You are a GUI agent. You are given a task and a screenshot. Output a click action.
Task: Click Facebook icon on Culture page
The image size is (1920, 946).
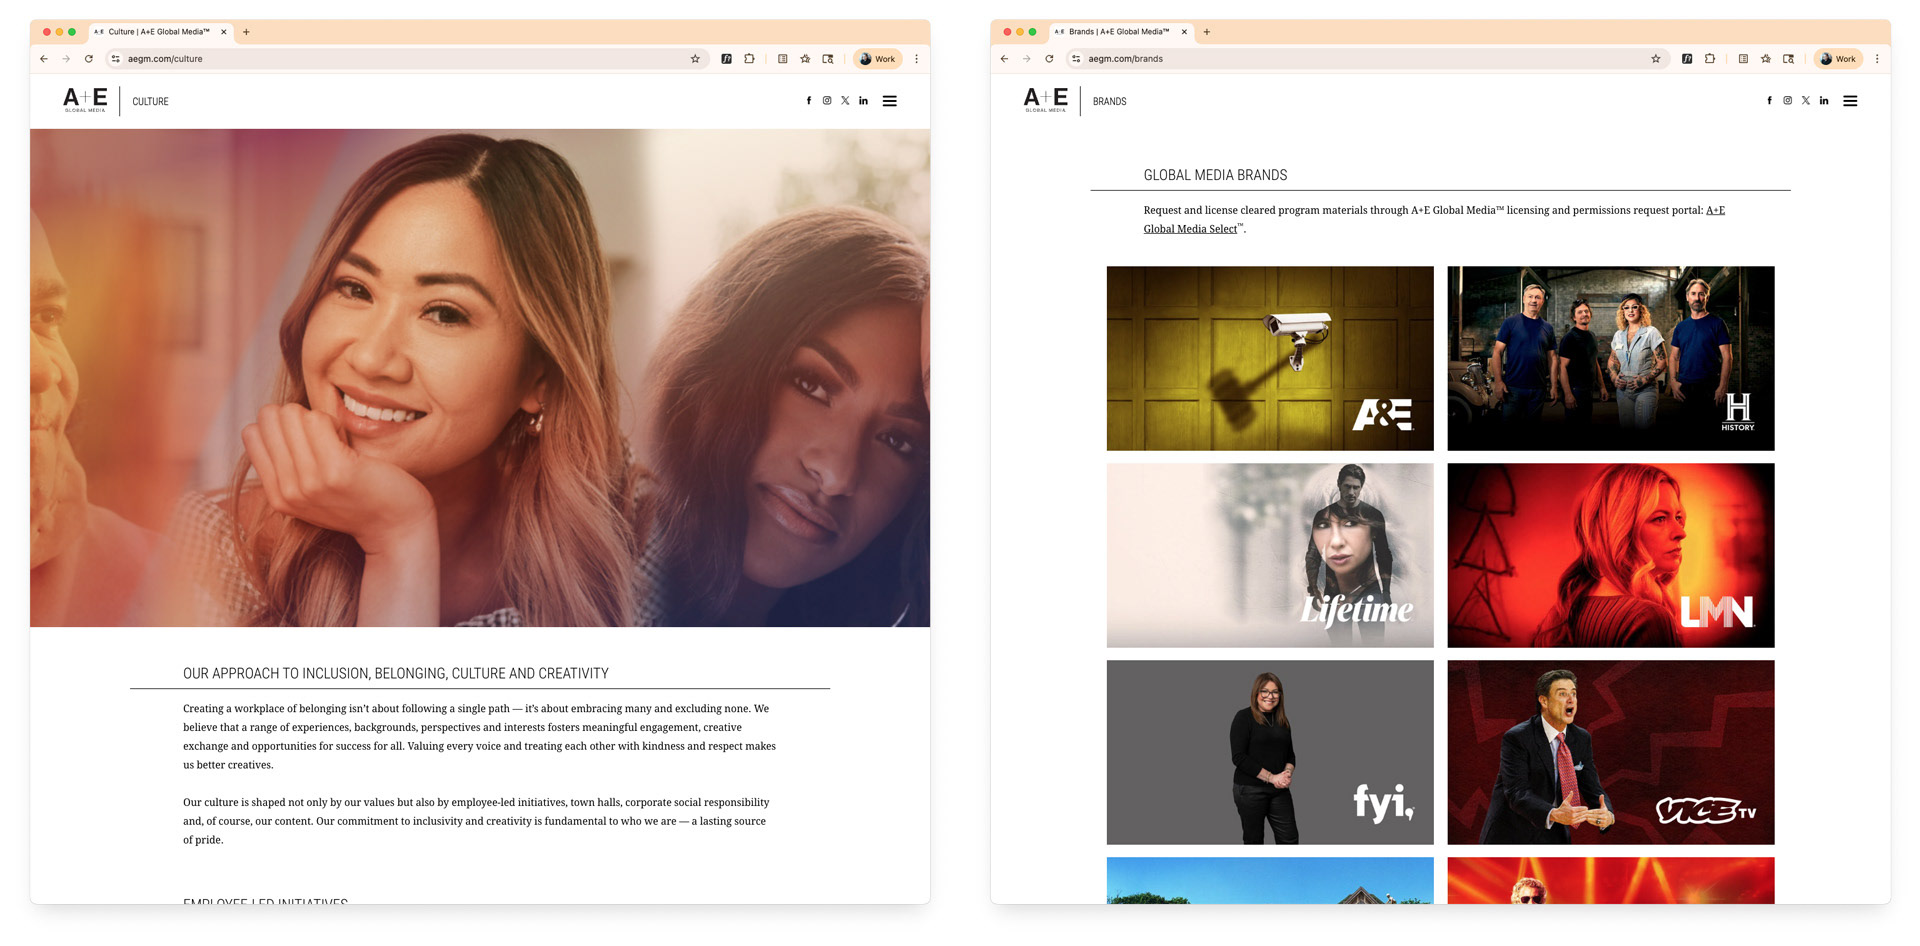point(809,101)
